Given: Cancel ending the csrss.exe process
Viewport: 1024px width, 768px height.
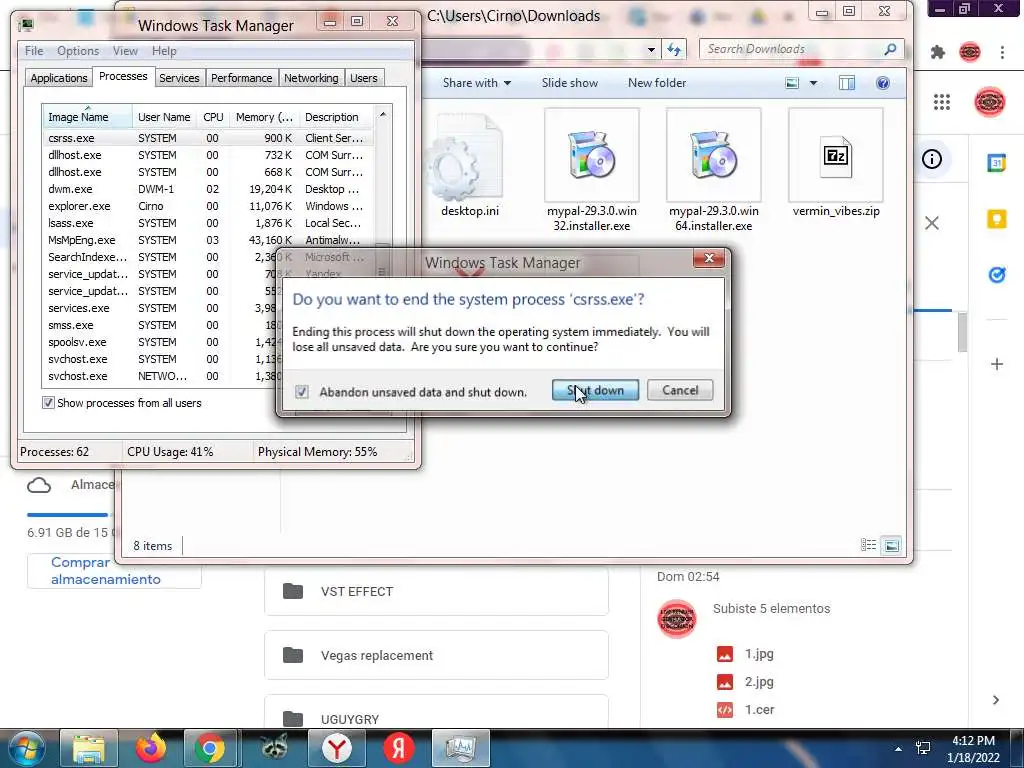Looking at the screenshot, I should point(680,391).
